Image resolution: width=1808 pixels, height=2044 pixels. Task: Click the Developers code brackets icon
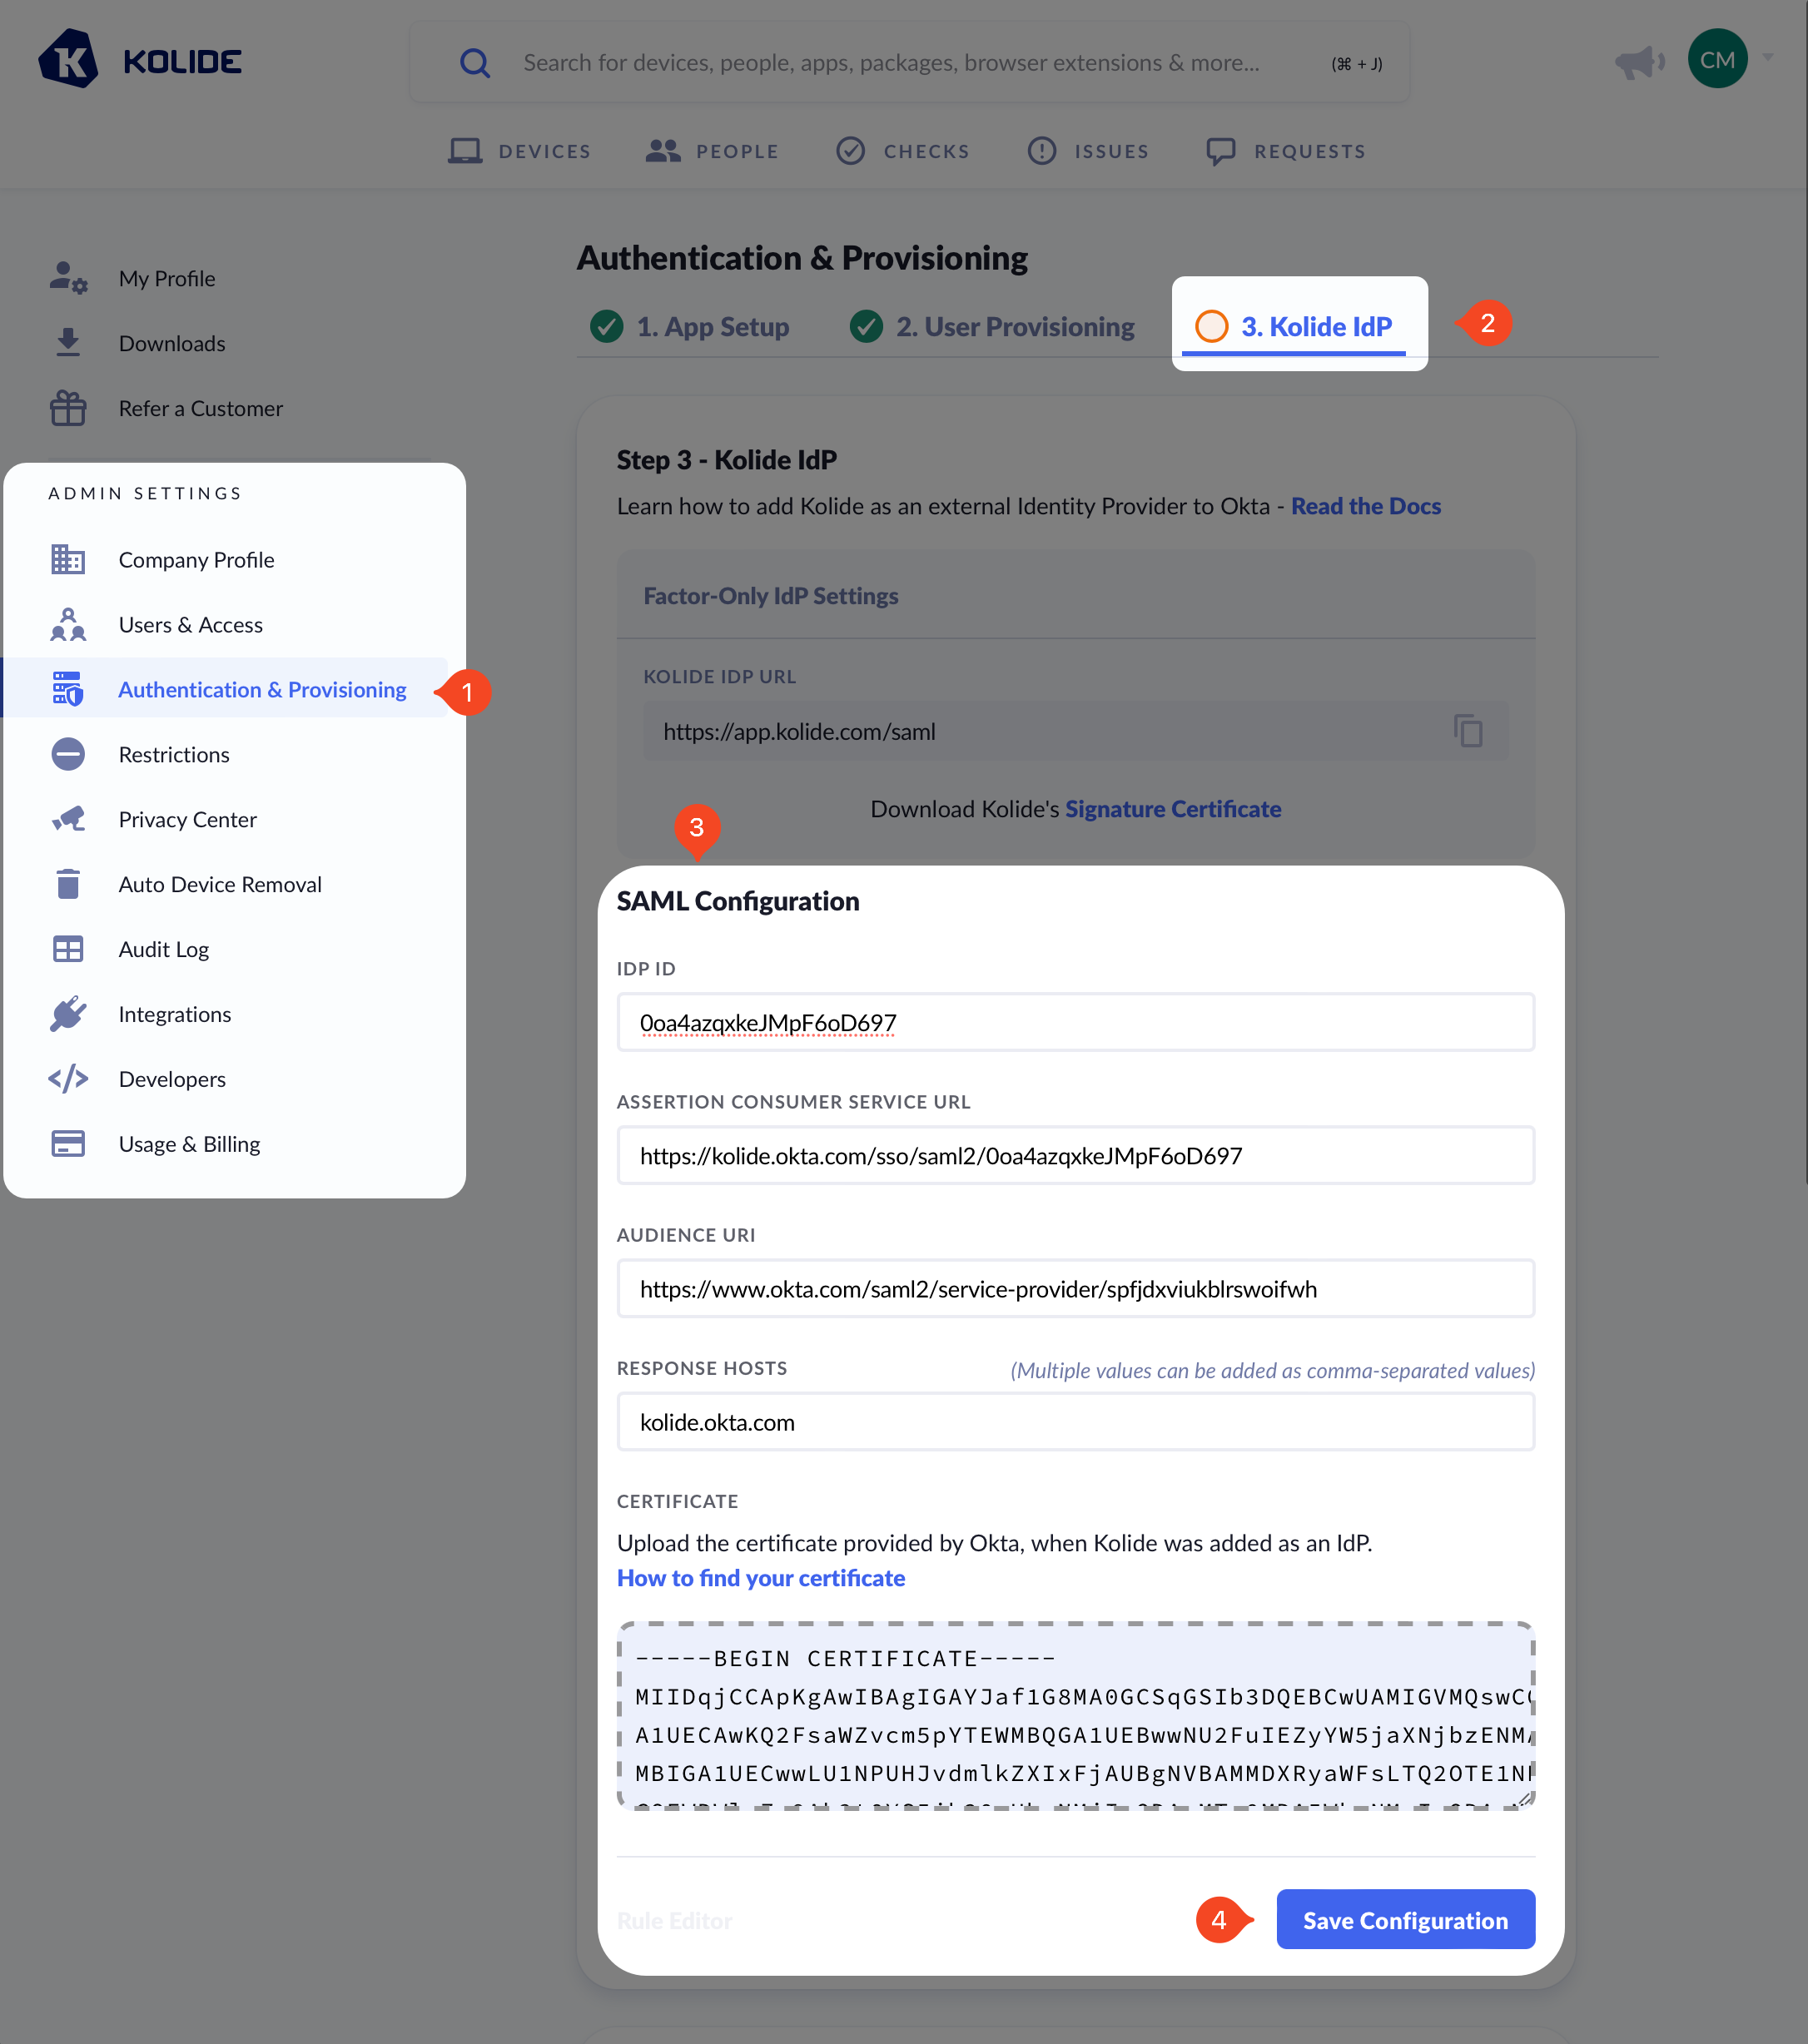point(68,1079)
